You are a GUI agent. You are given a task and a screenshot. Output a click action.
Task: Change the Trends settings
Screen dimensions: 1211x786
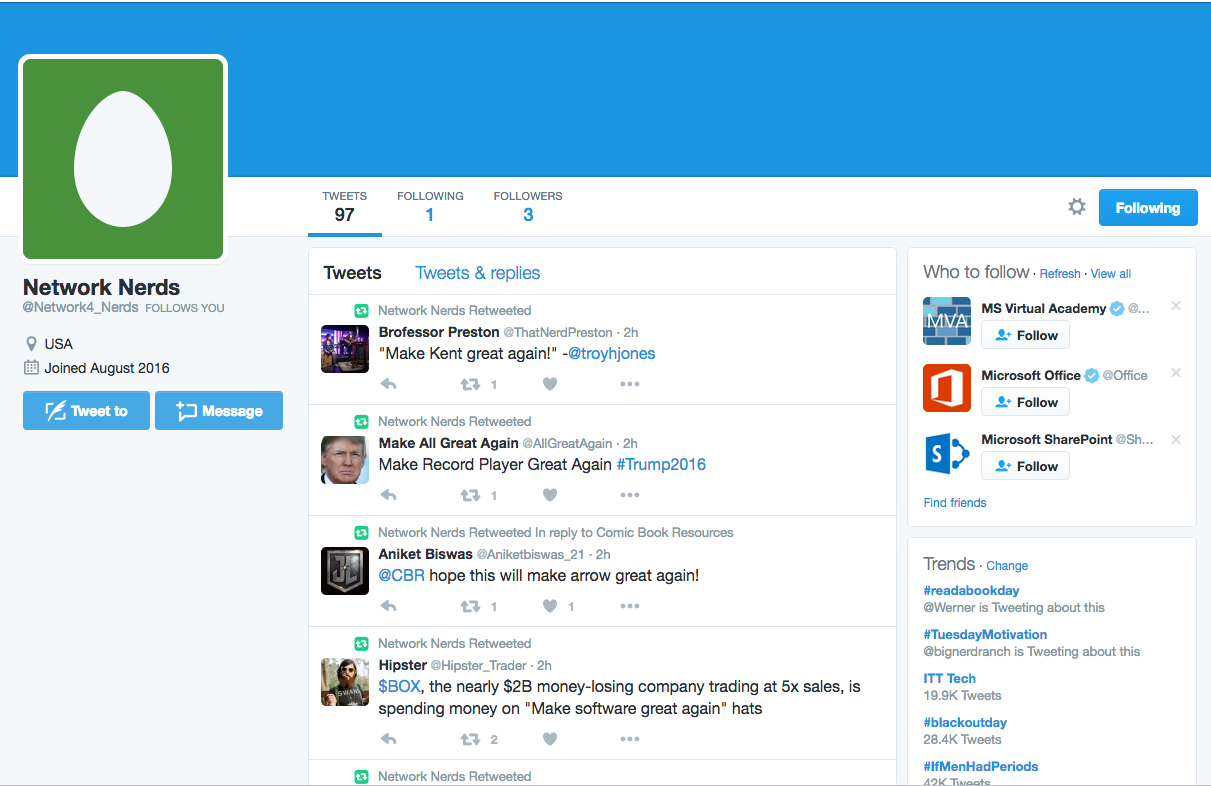pyautogui.click(x=1007, y=566)
